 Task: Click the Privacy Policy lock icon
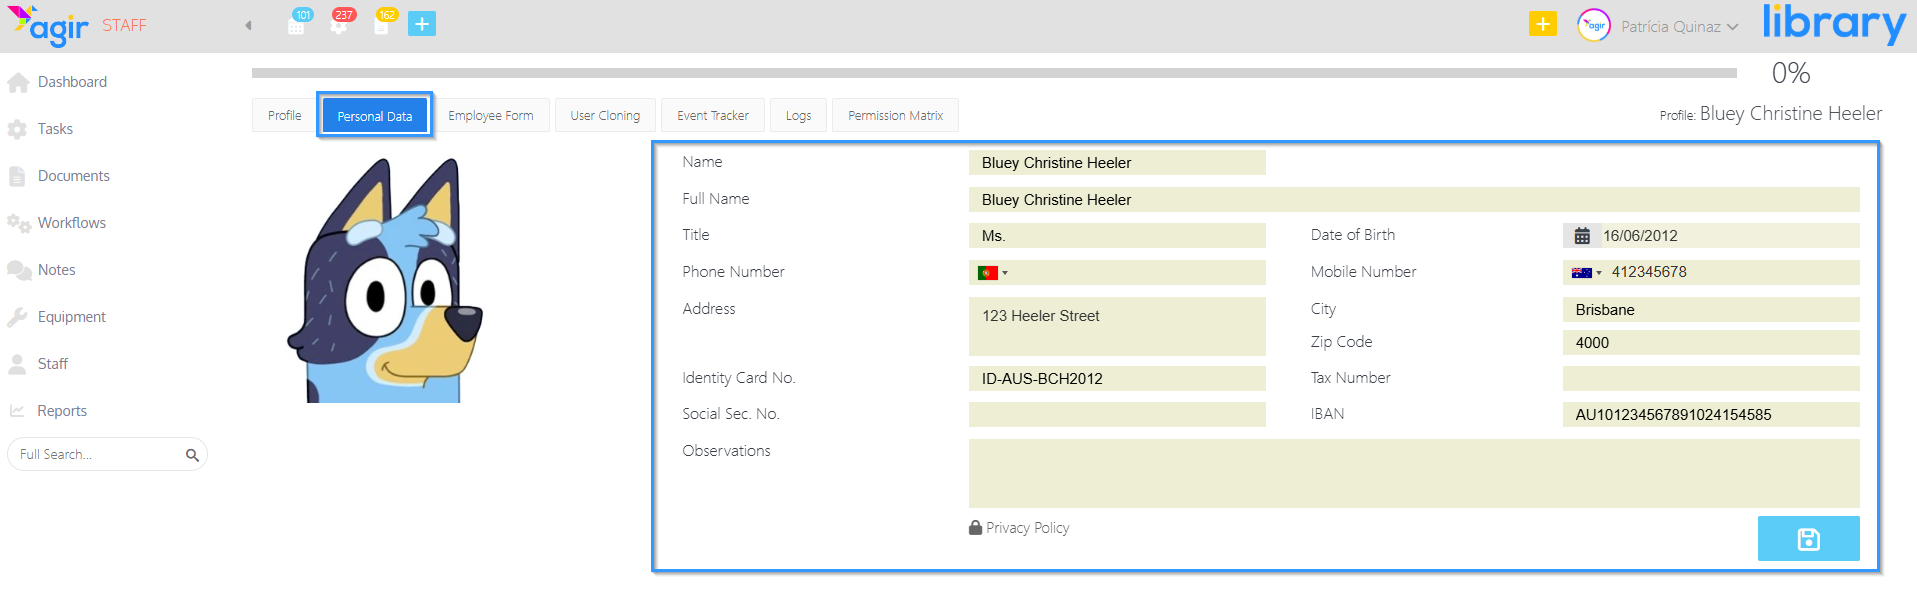(975, 527)
